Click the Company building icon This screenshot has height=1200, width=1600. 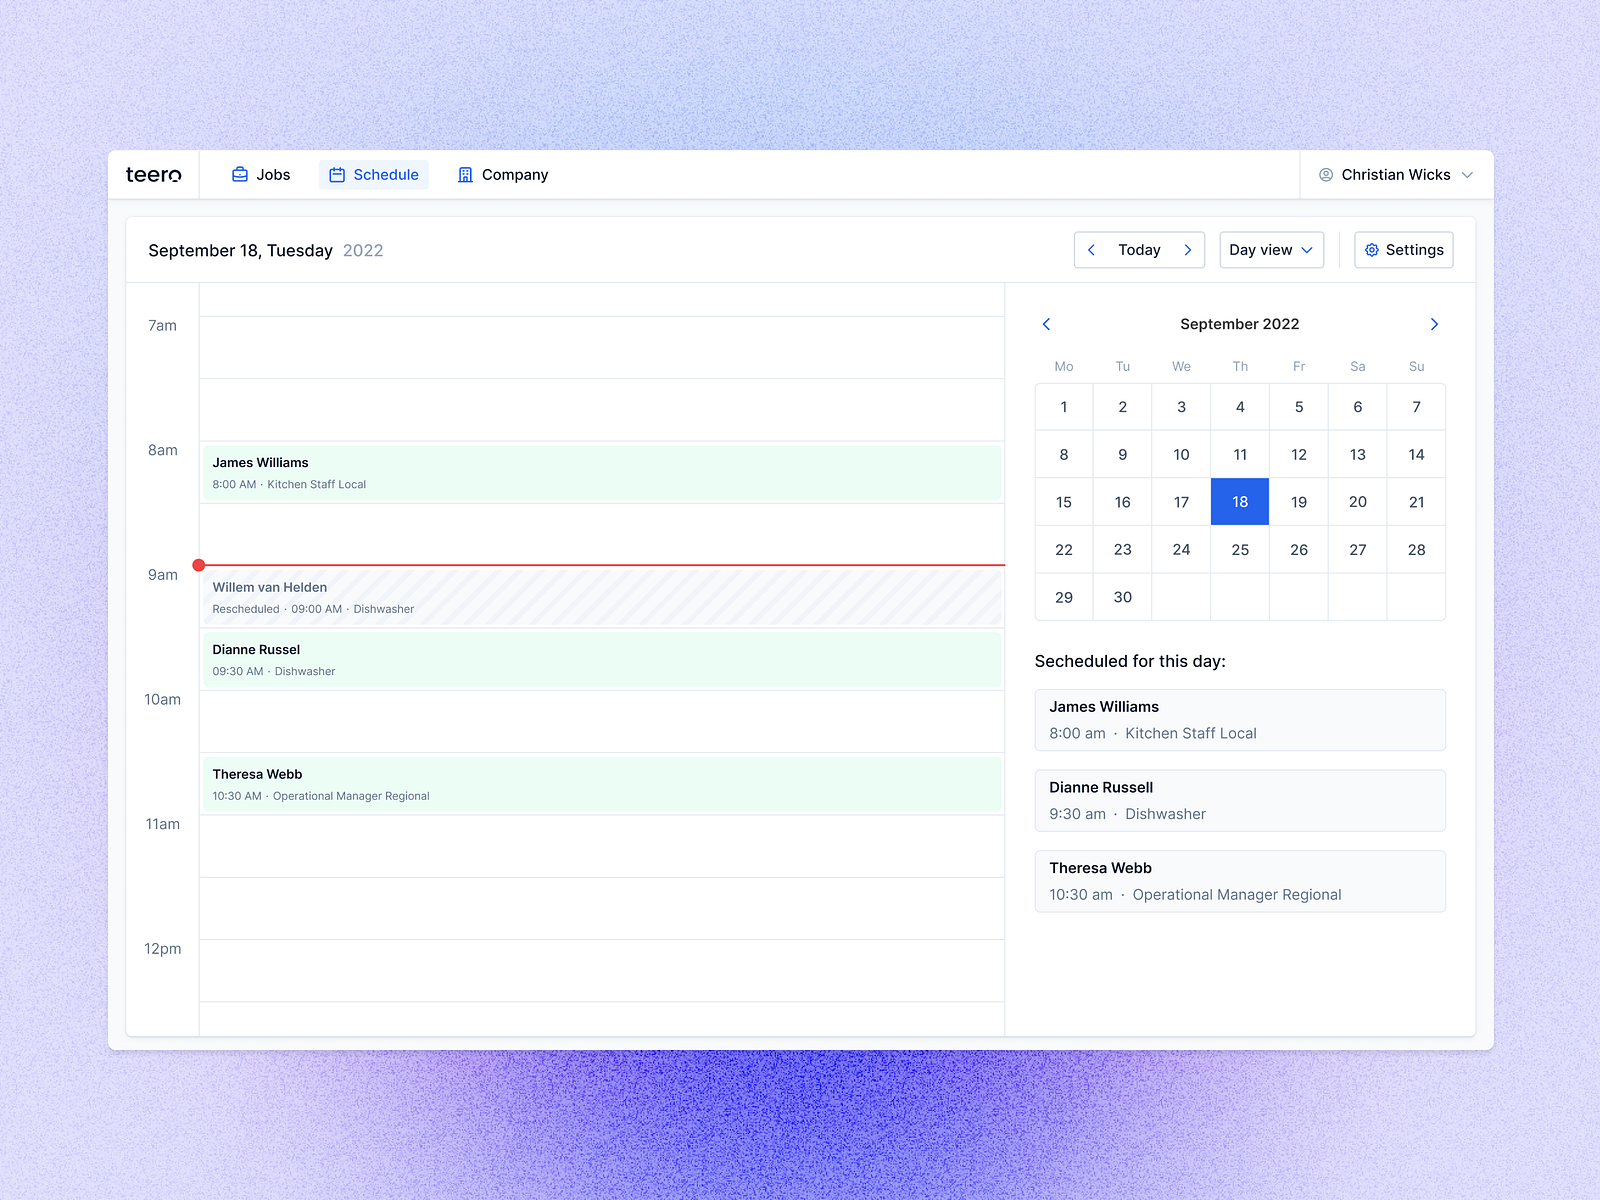tap(465, 174)
